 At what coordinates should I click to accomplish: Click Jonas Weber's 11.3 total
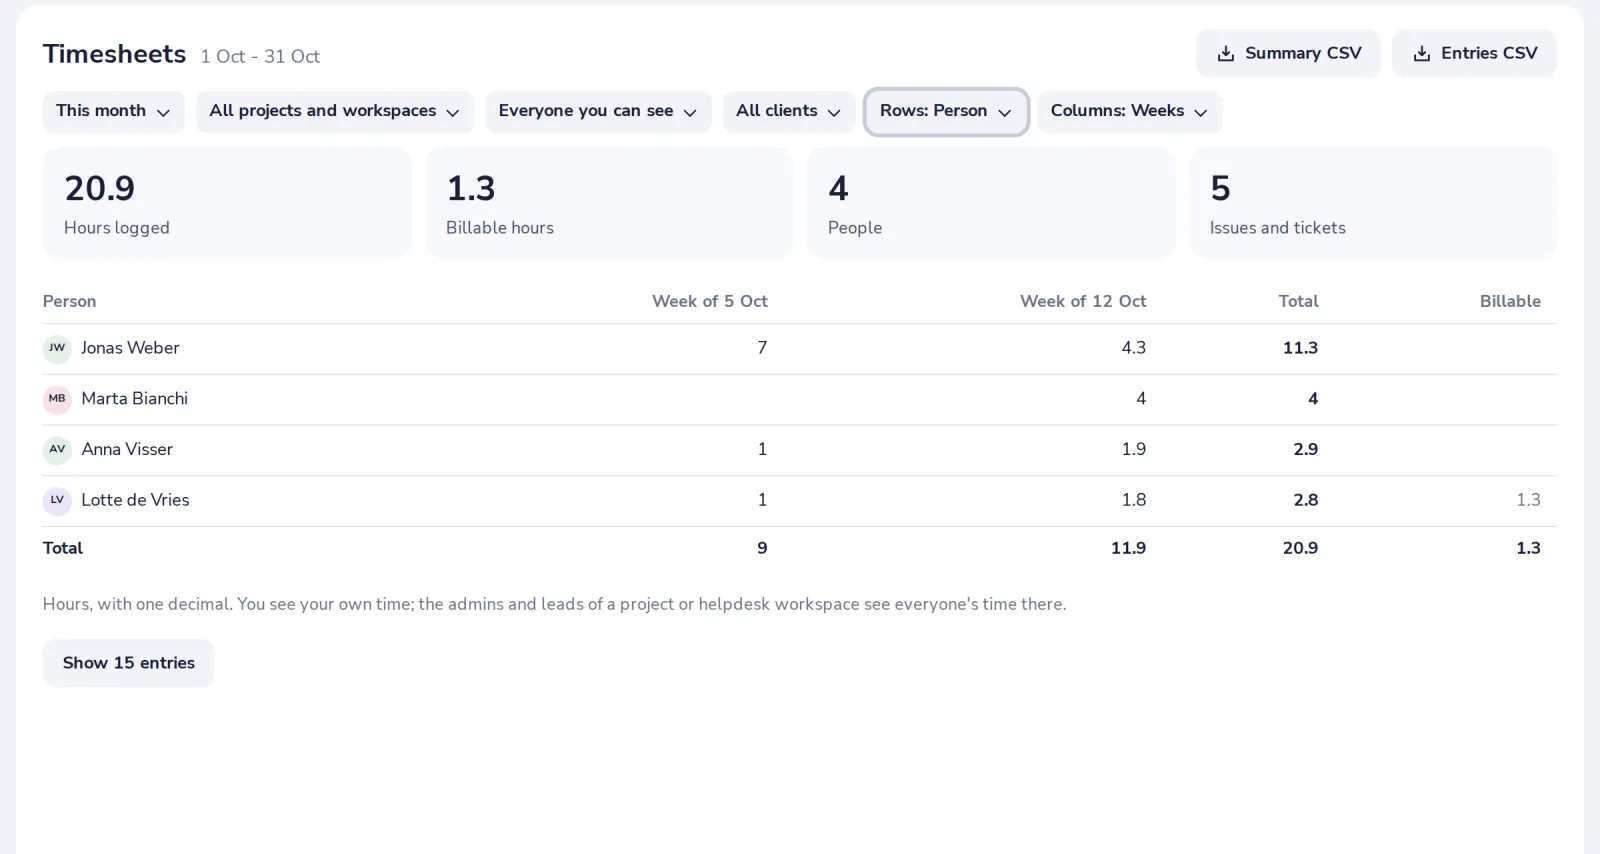(1300, 348)
